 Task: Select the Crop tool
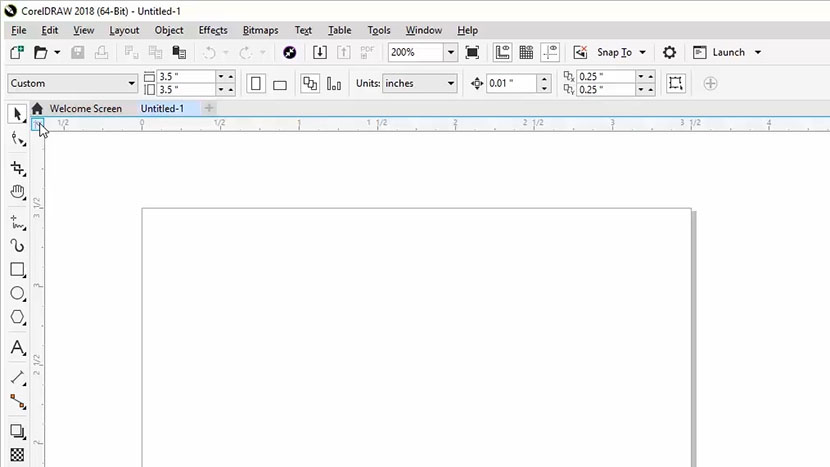[17, 168]
